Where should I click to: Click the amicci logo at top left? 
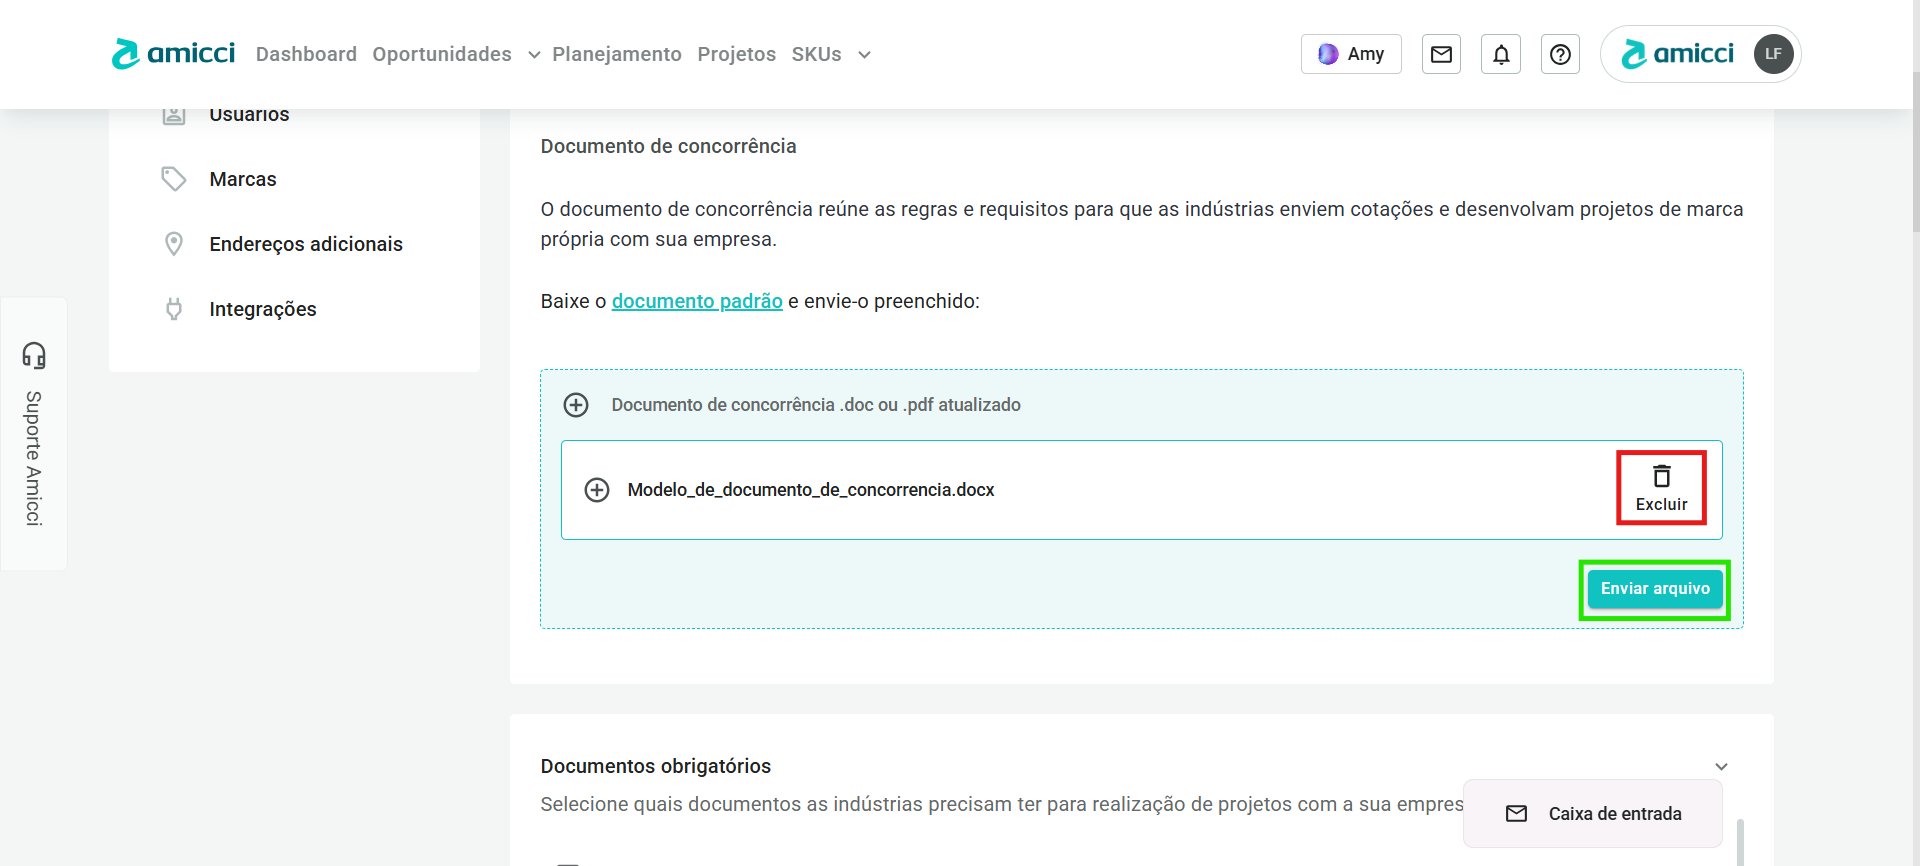[x=174, y=54]
